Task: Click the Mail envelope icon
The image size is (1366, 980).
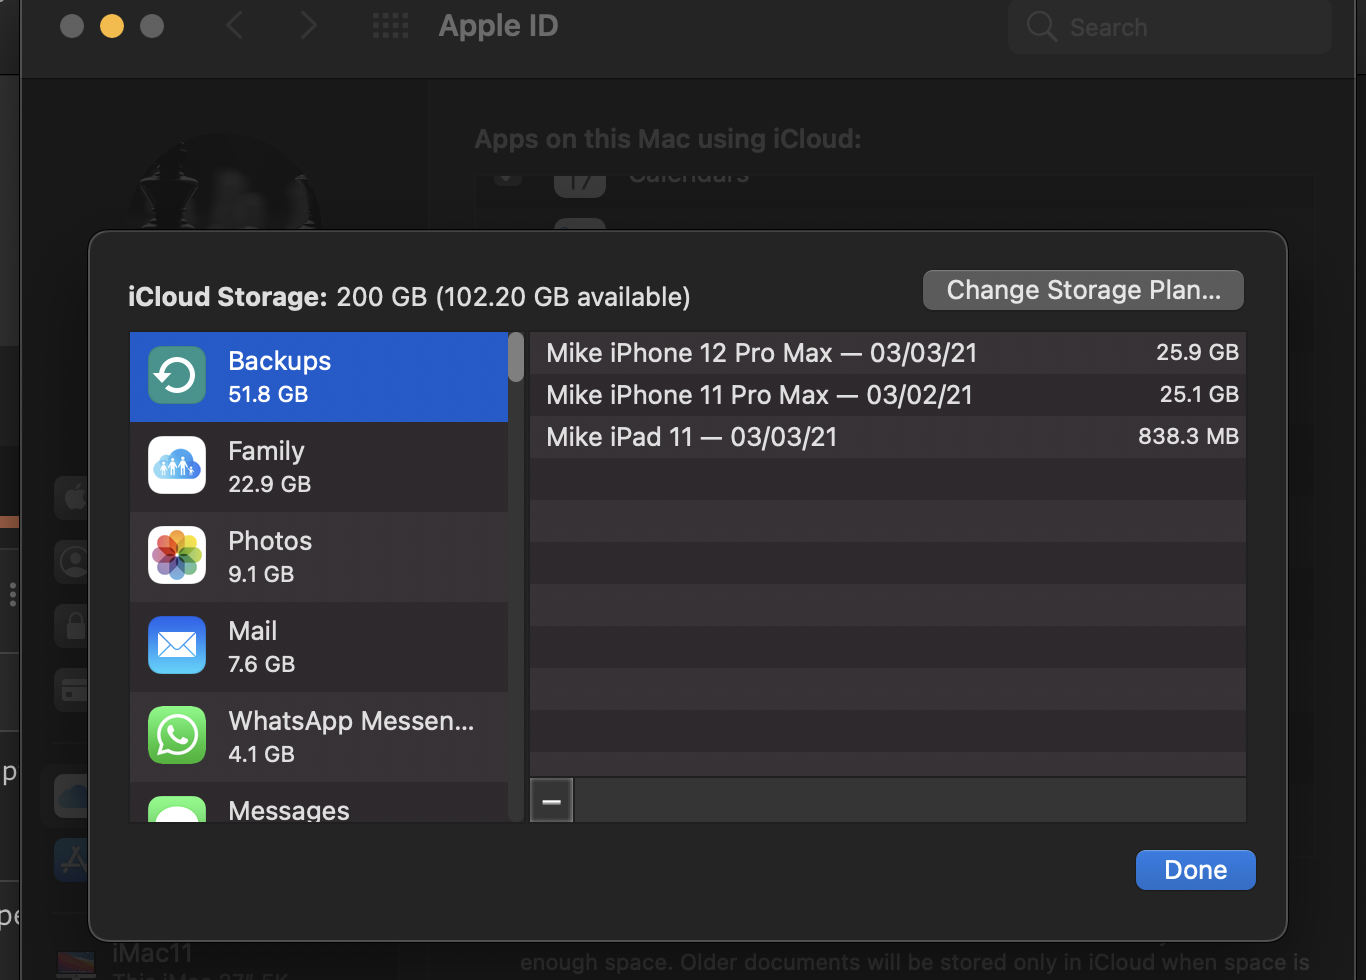Action: click(x=177, y=646)
